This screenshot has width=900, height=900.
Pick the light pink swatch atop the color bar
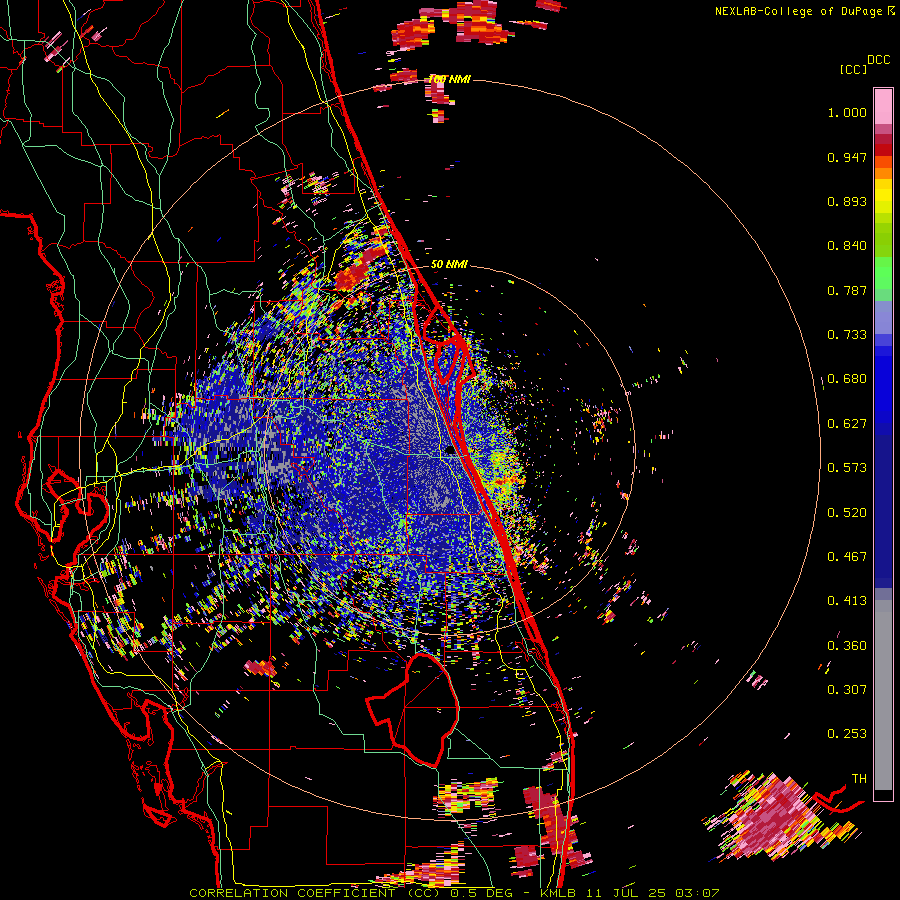point(883,106)
